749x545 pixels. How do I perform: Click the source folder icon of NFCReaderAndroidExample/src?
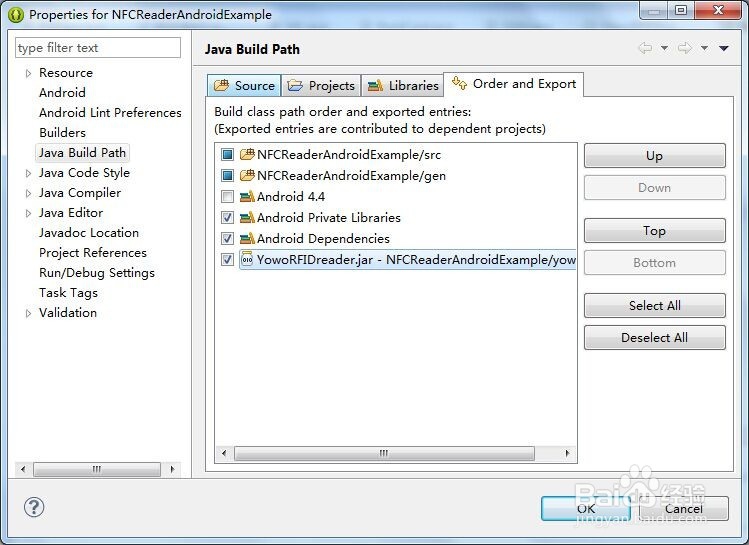247,154
